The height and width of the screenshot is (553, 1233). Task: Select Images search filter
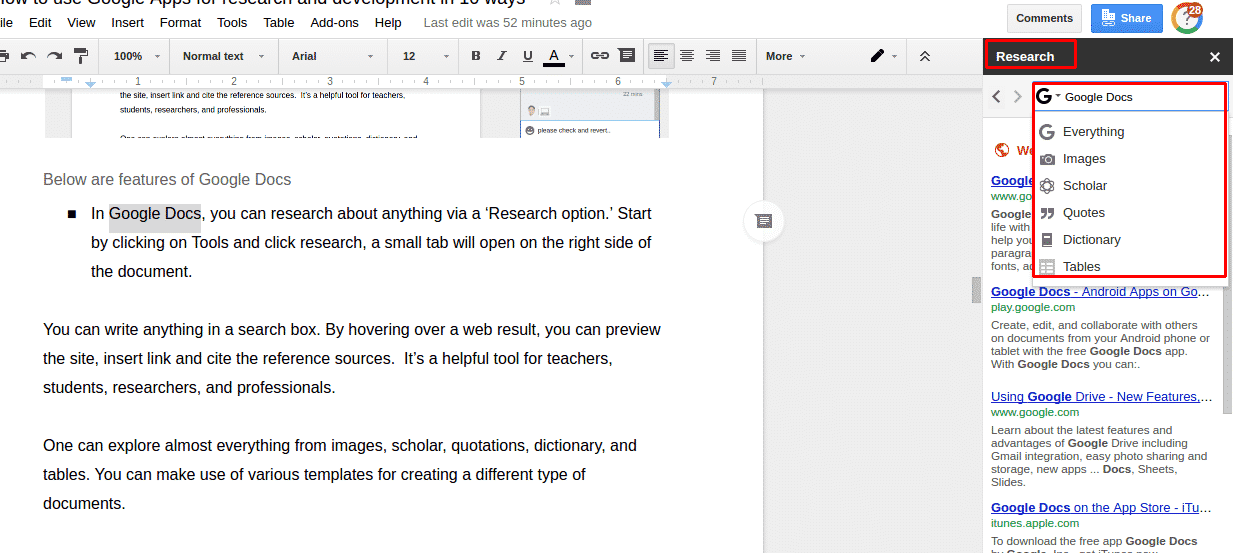(x=1128, y=159)
